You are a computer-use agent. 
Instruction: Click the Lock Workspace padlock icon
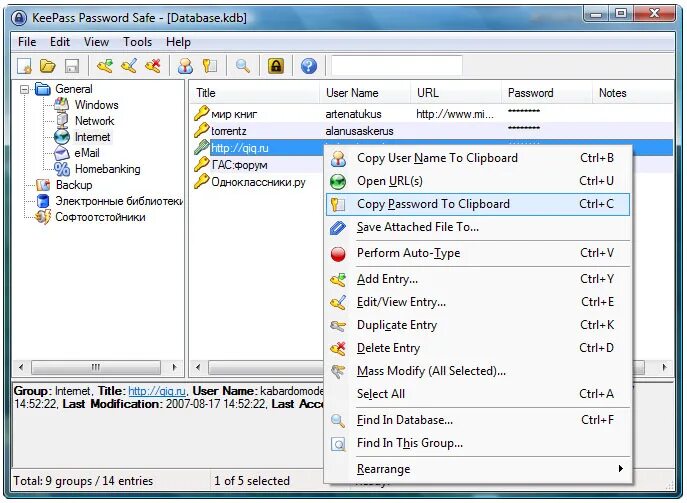[276, 66]
